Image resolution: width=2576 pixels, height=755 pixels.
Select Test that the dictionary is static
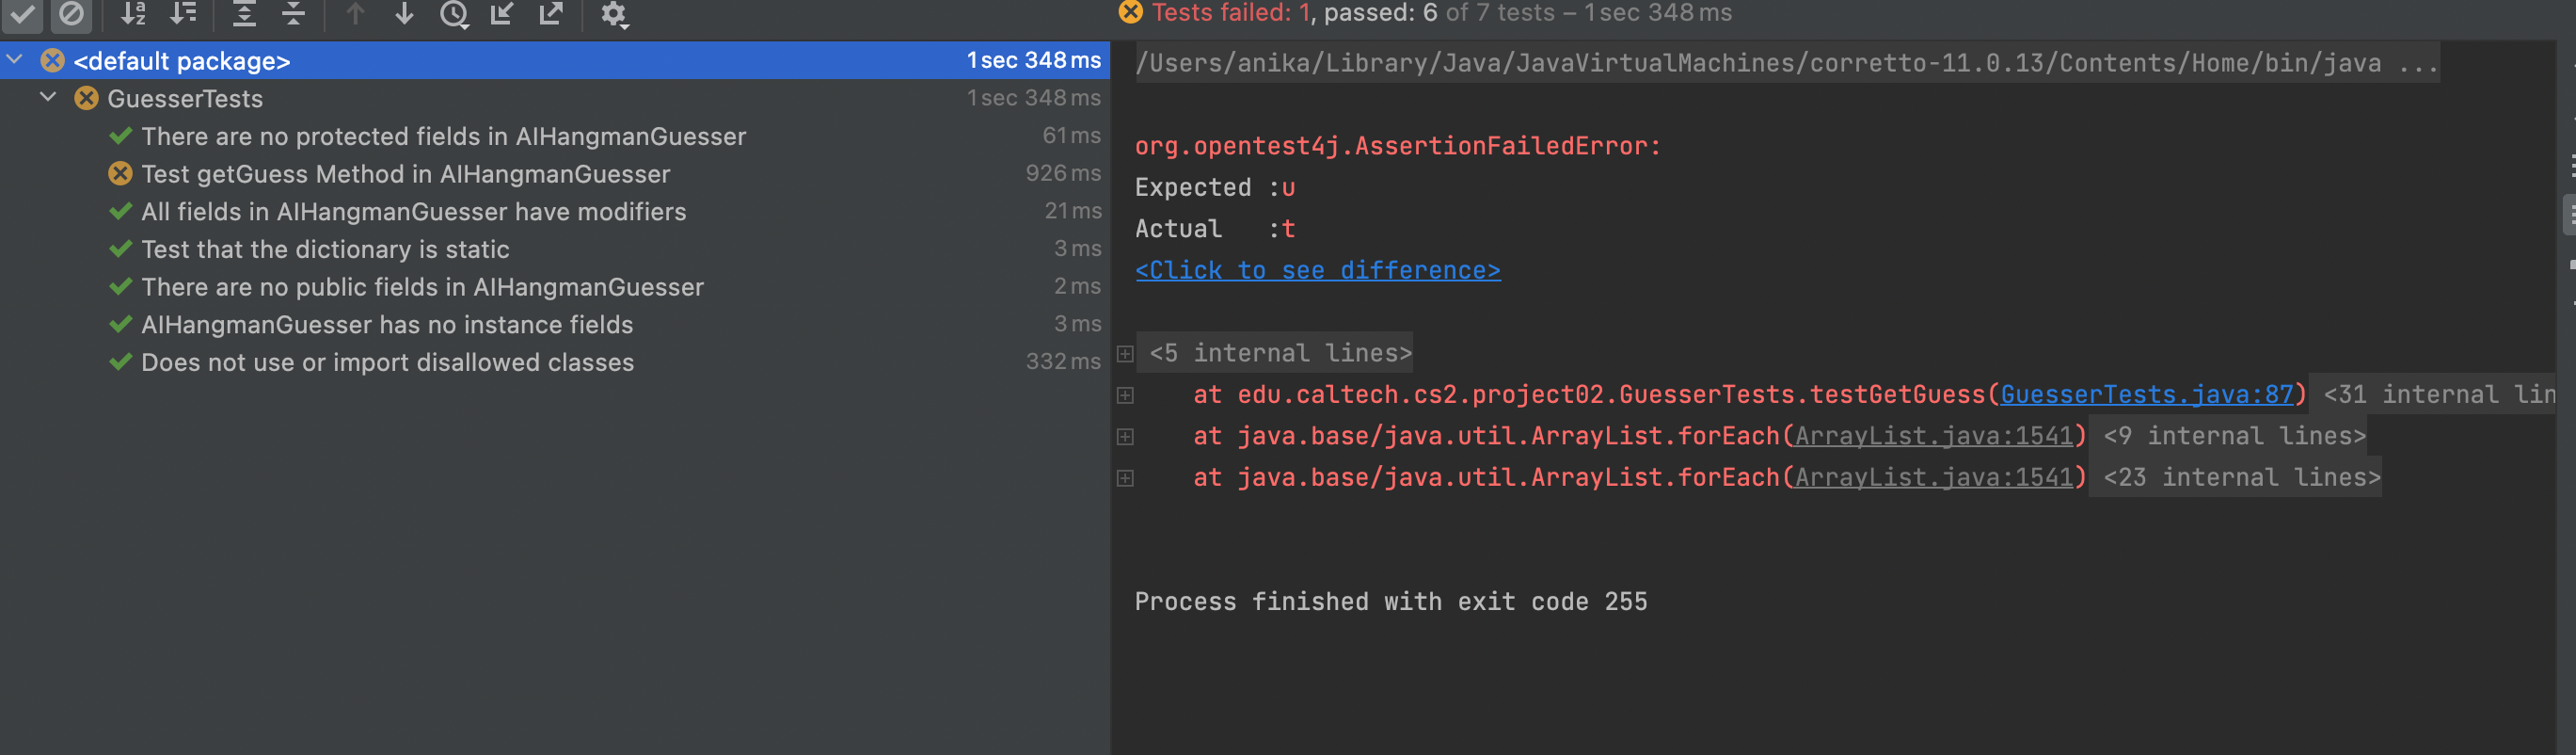325,249
